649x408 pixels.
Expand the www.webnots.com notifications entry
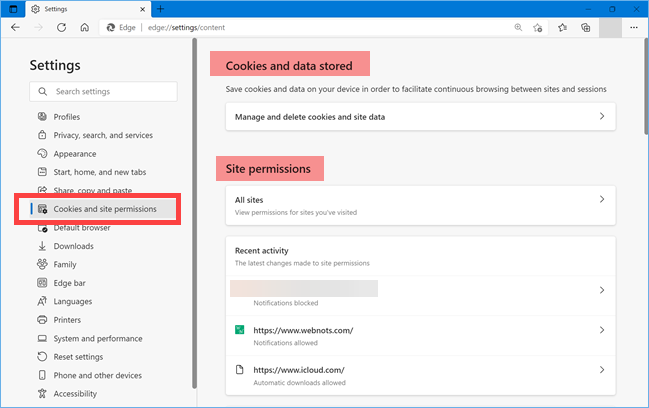(420, 335)
